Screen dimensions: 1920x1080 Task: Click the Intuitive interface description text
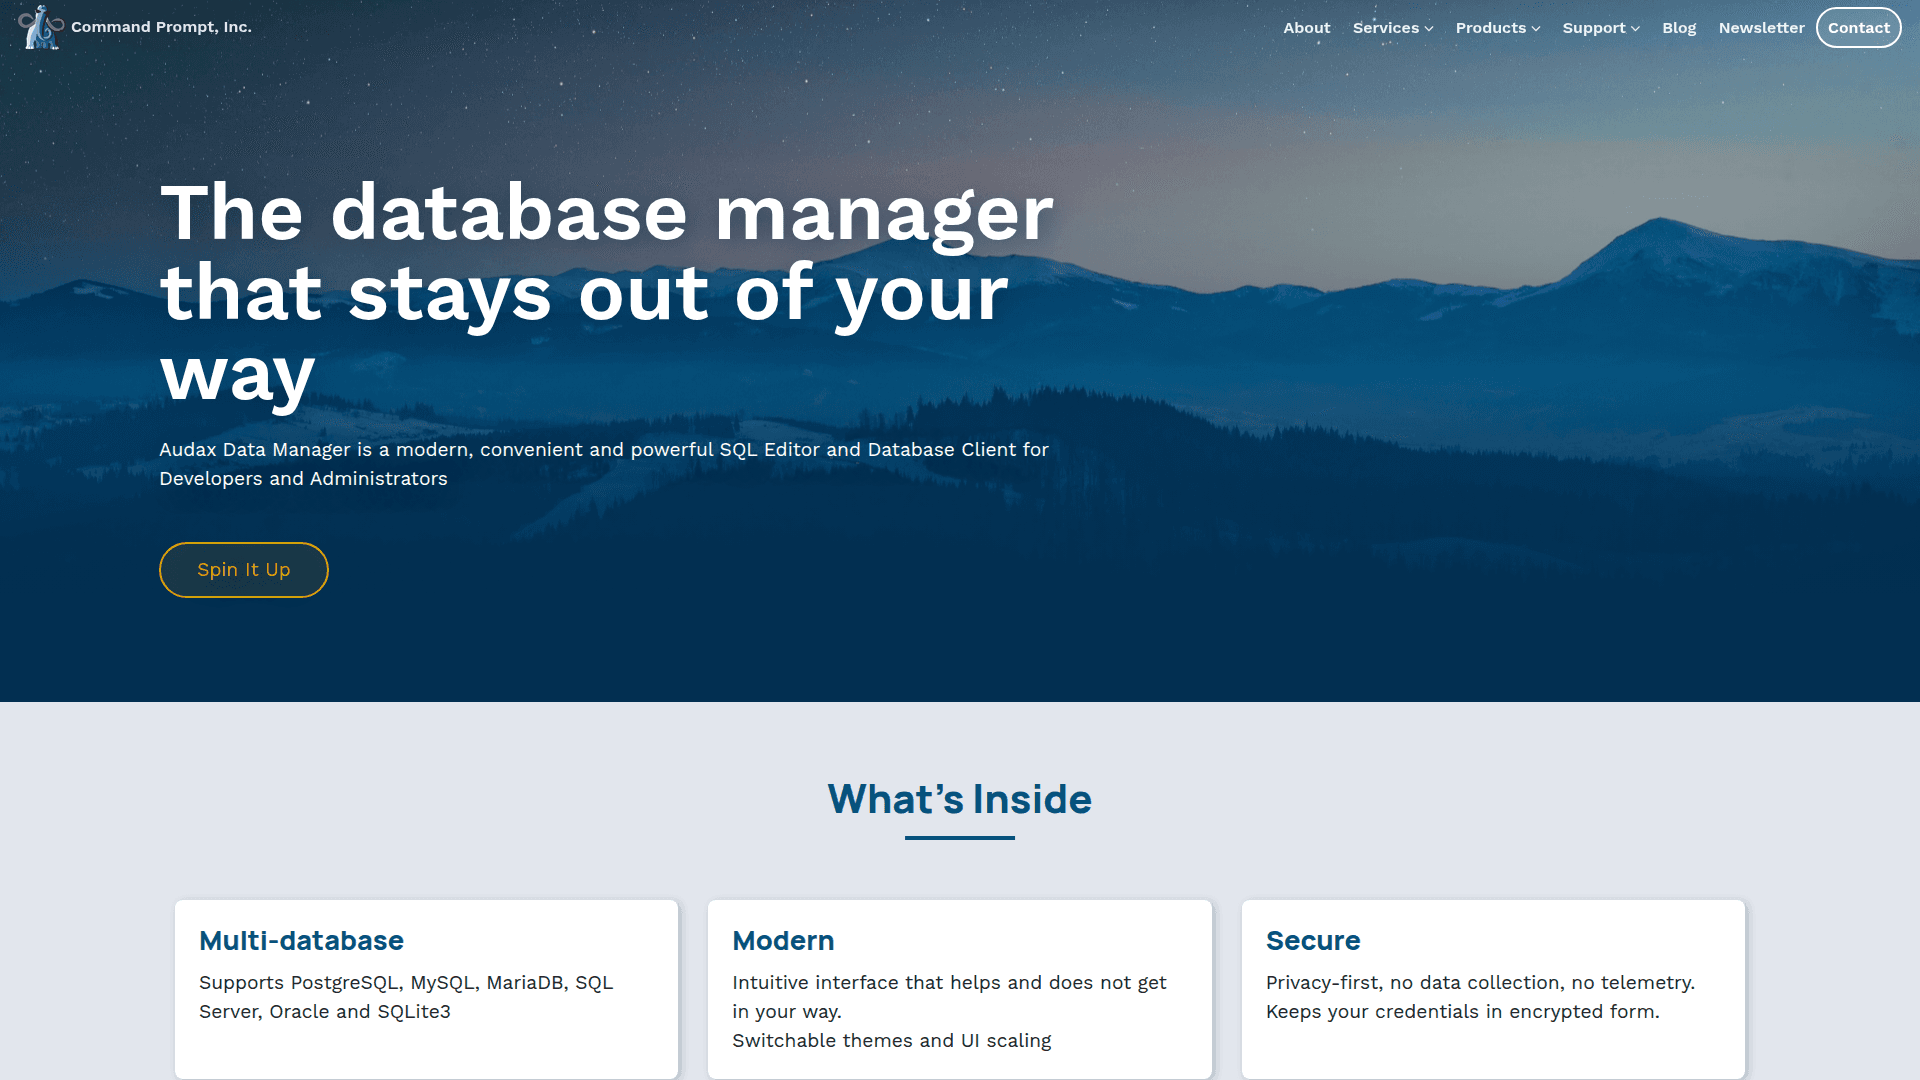pyautogui.click(x=949, y=997)
